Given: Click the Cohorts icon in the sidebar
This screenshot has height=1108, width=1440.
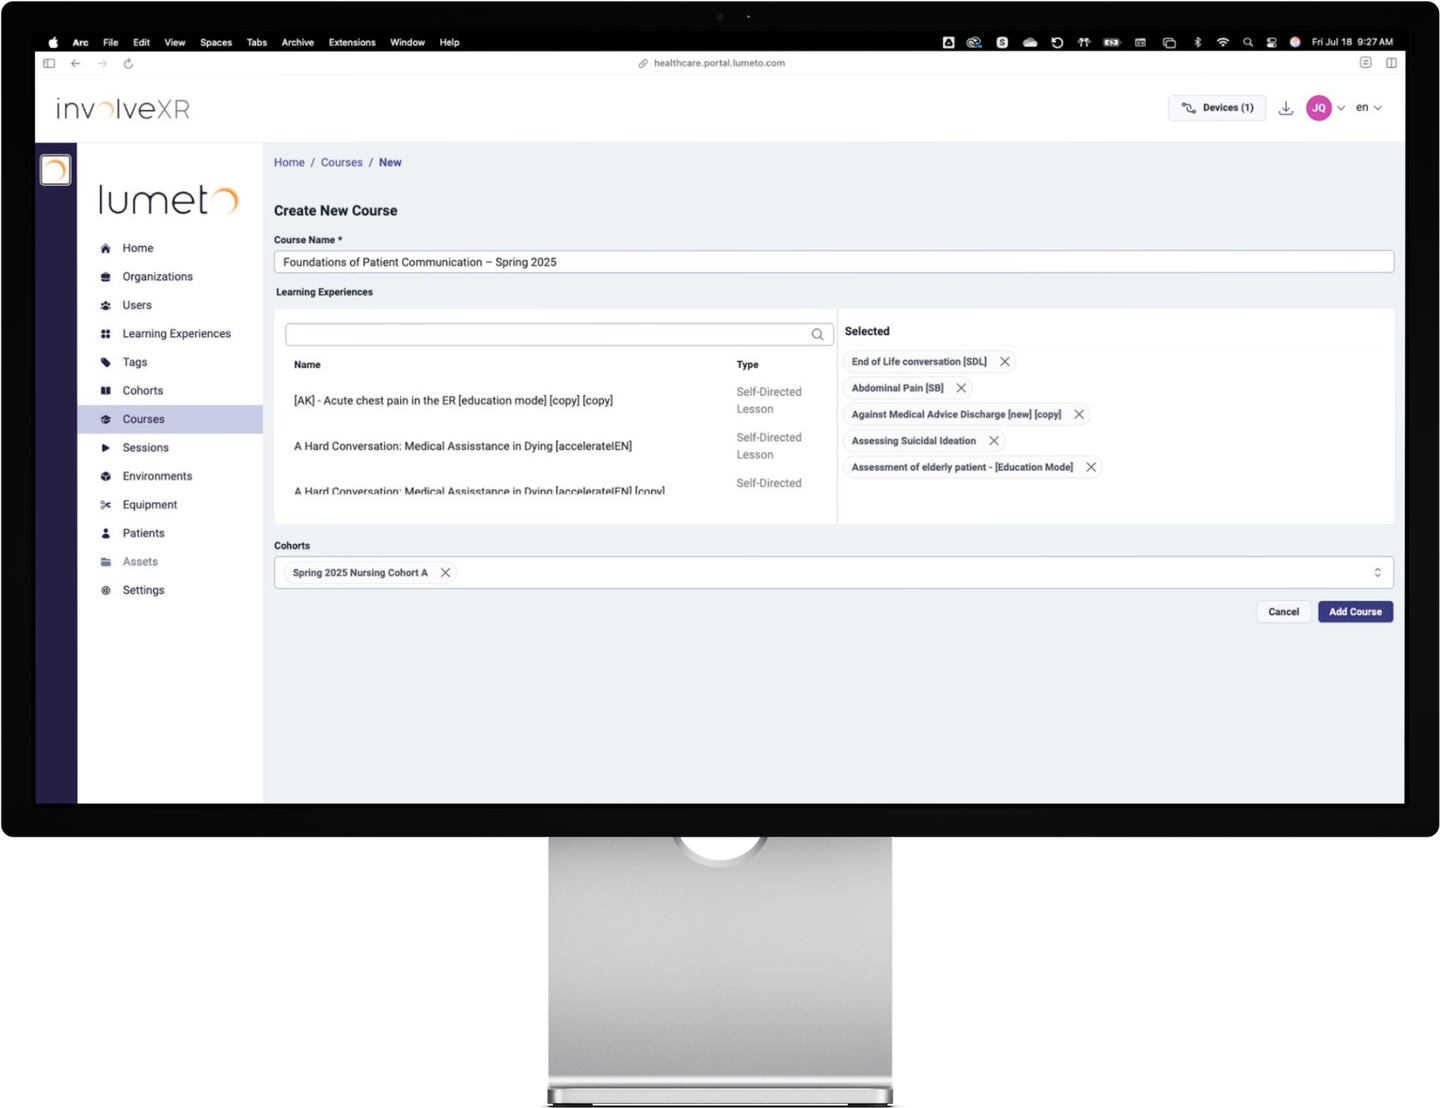Looking at the screenshot, I should coord(105,391).
